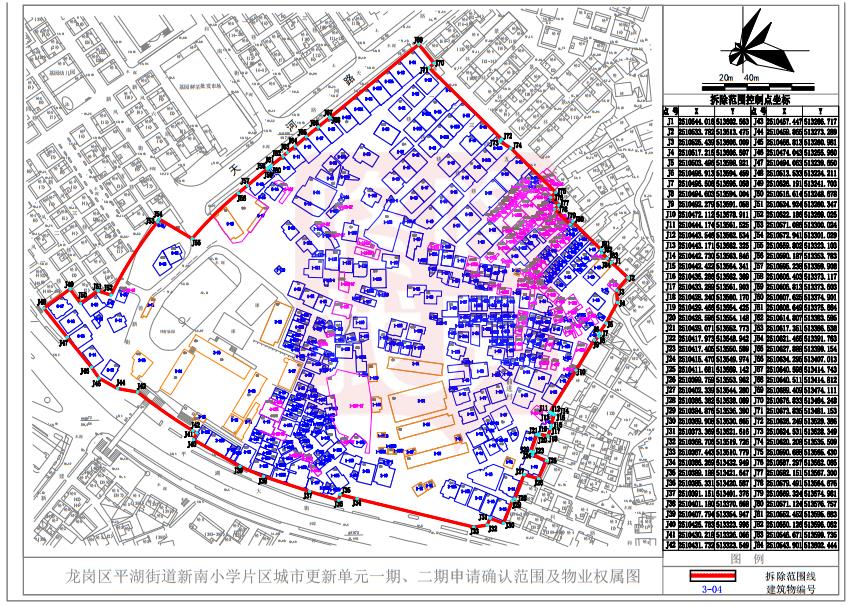The height and width of the screenshot is (605, 855).
Task: Select the J43 cell in coordinate table
Action: 758,122
